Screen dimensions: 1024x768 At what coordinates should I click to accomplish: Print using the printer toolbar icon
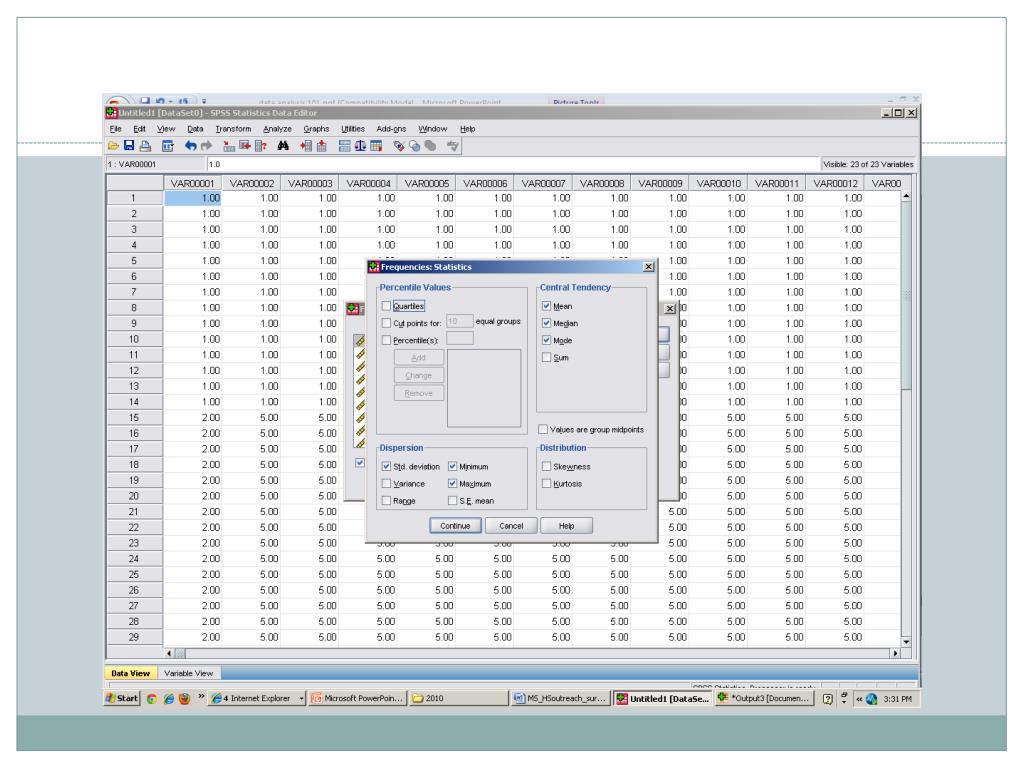coord(145,146)
